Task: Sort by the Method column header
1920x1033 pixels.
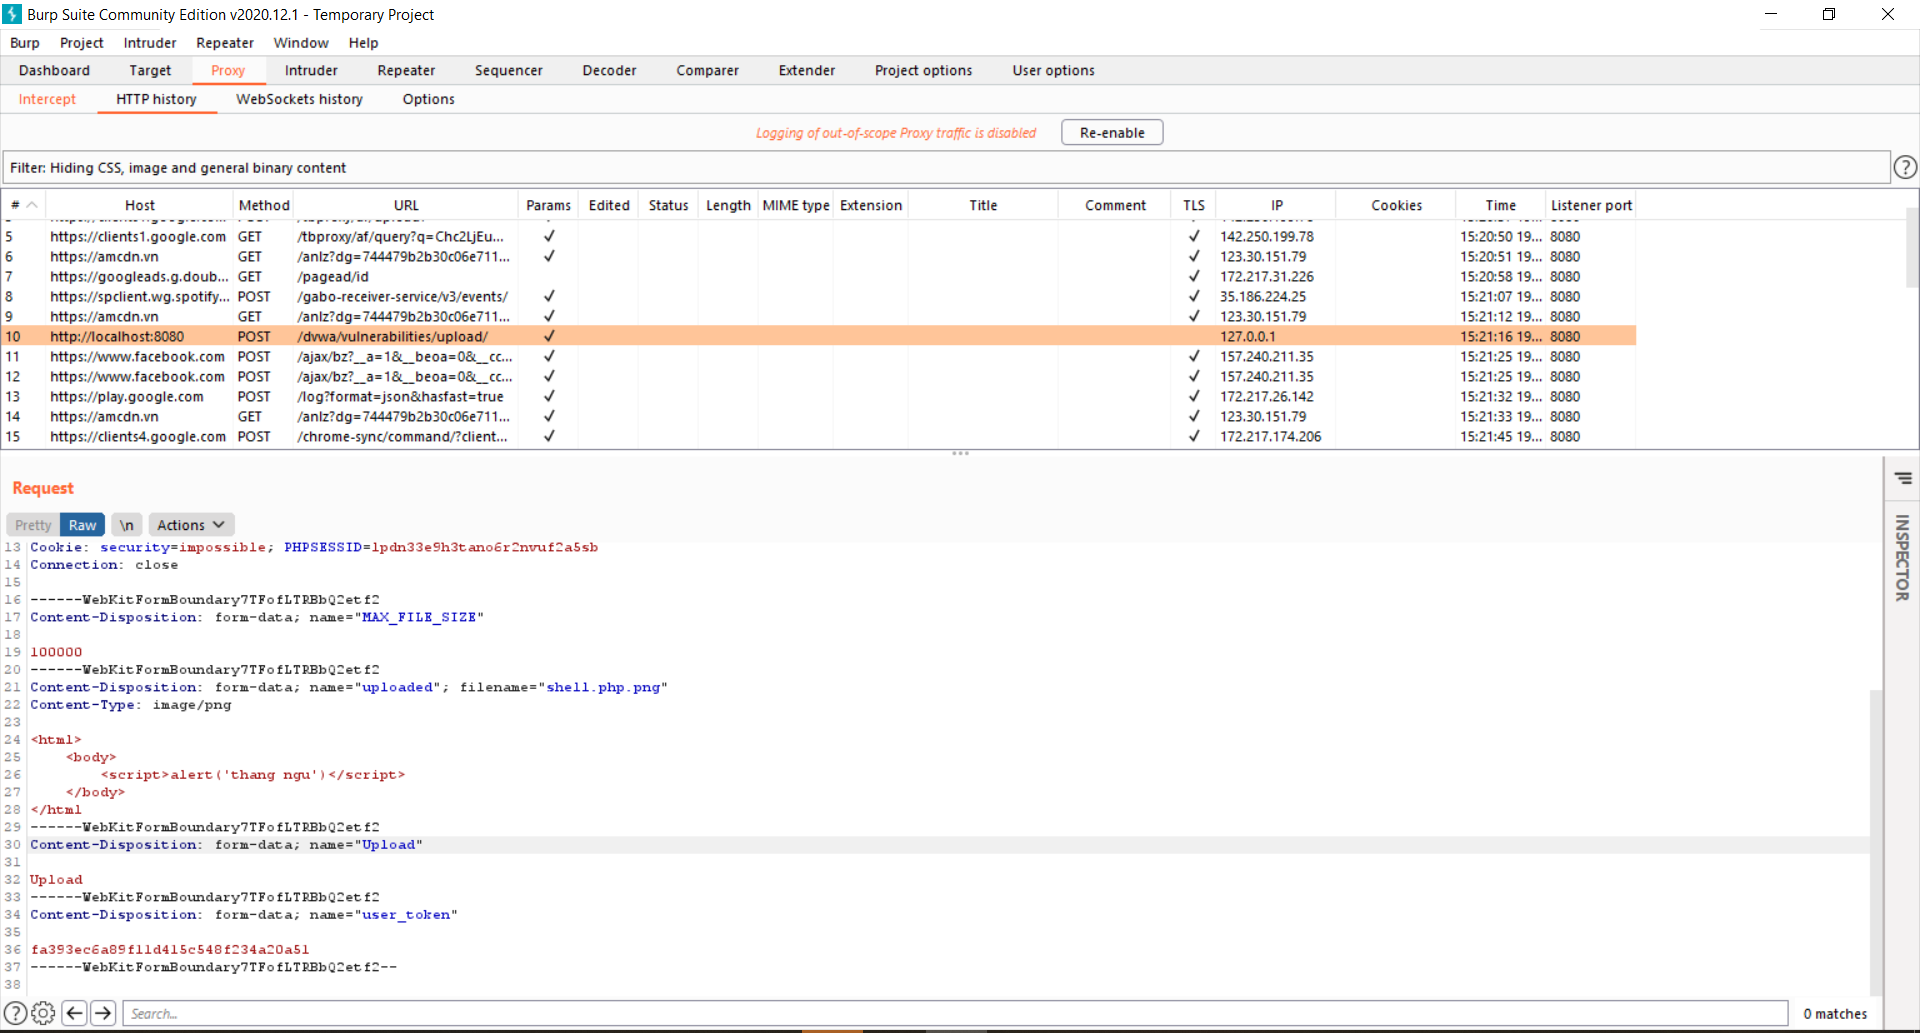Action: pos(263,205)
